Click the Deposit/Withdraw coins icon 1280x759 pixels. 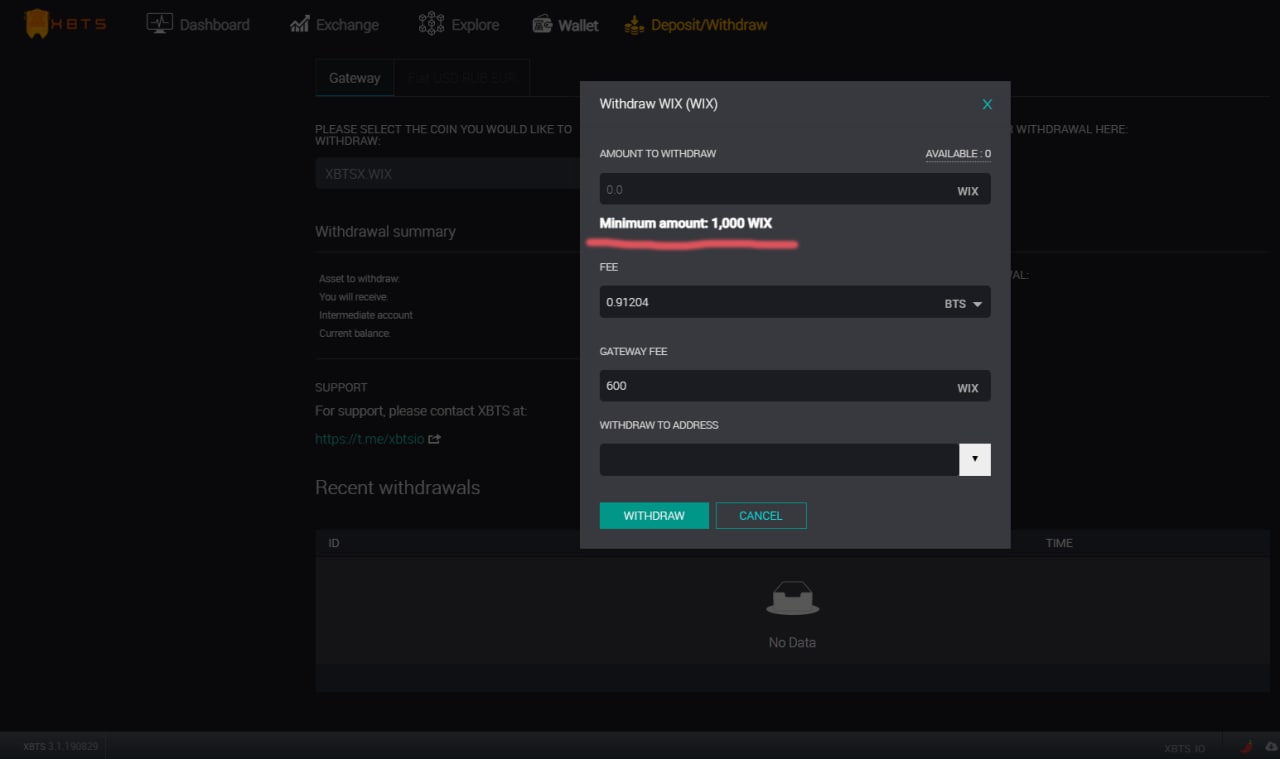(x=634, y=25)
